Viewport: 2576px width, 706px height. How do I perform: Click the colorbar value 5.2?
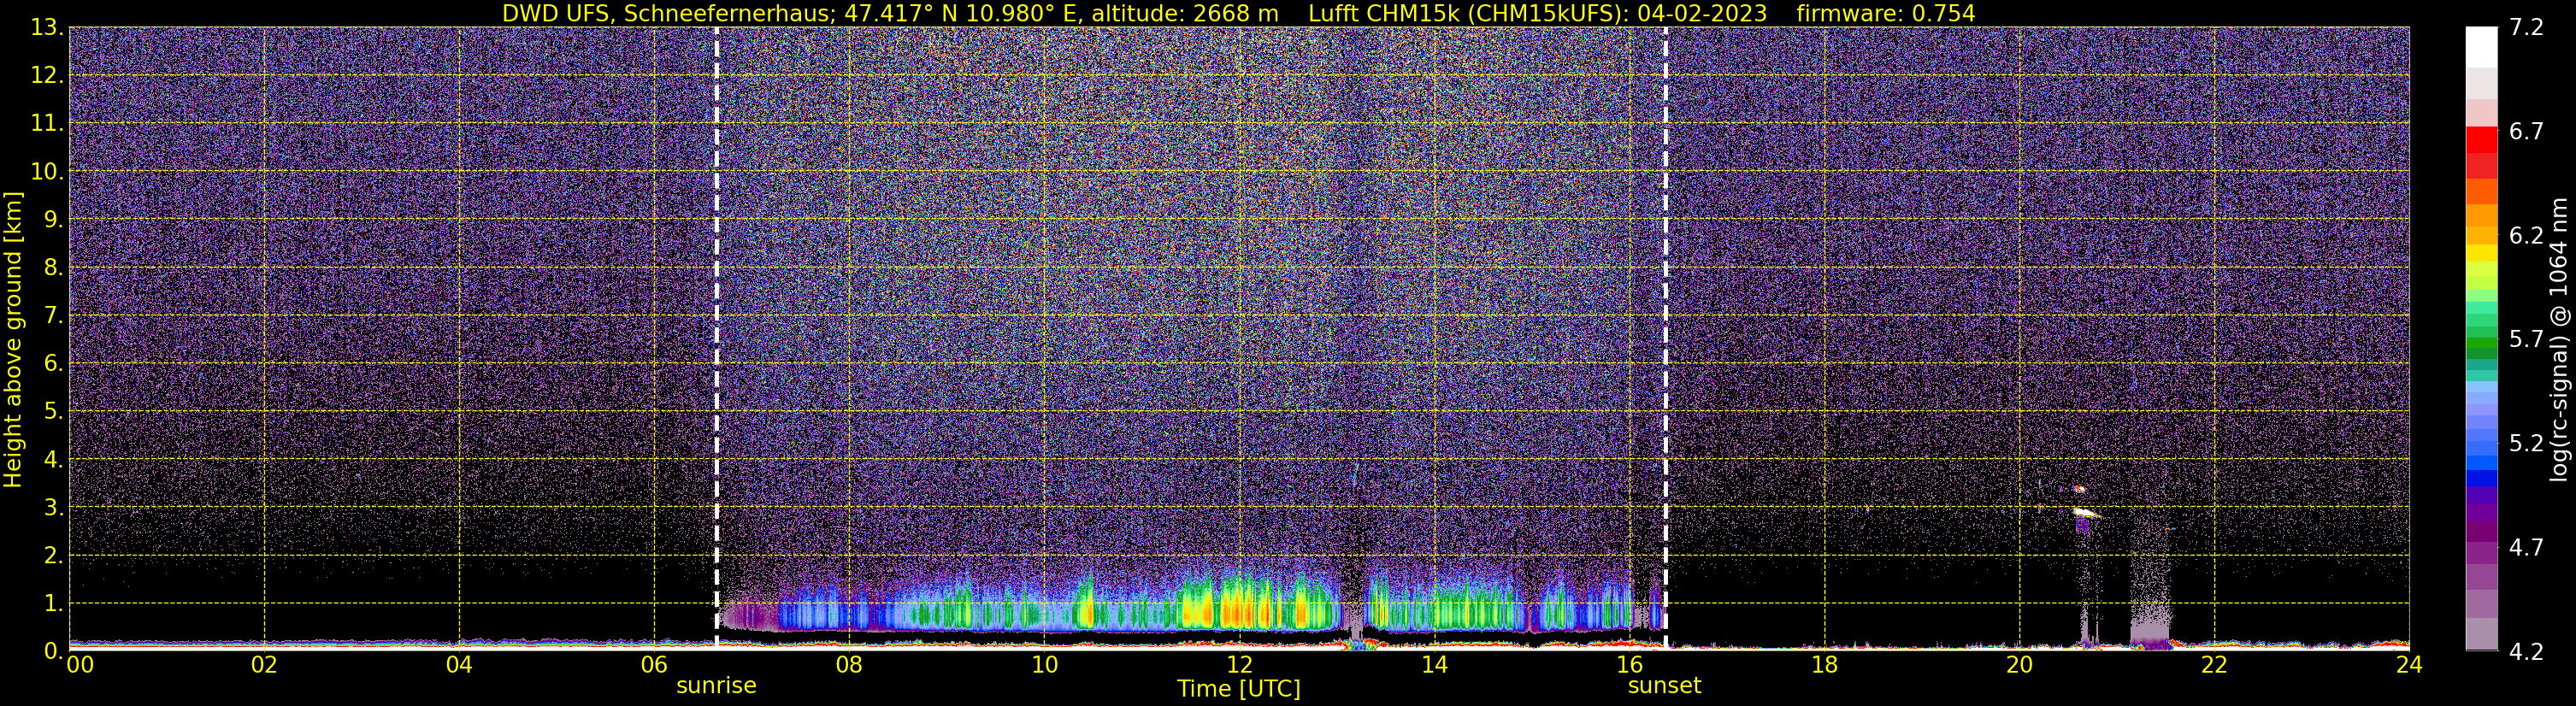(2526, 444)
